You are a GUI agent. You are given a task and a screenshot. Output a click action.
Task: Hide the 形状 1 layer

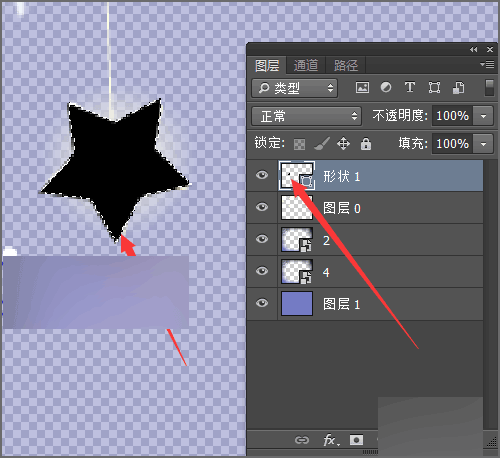tap(262, 175)
